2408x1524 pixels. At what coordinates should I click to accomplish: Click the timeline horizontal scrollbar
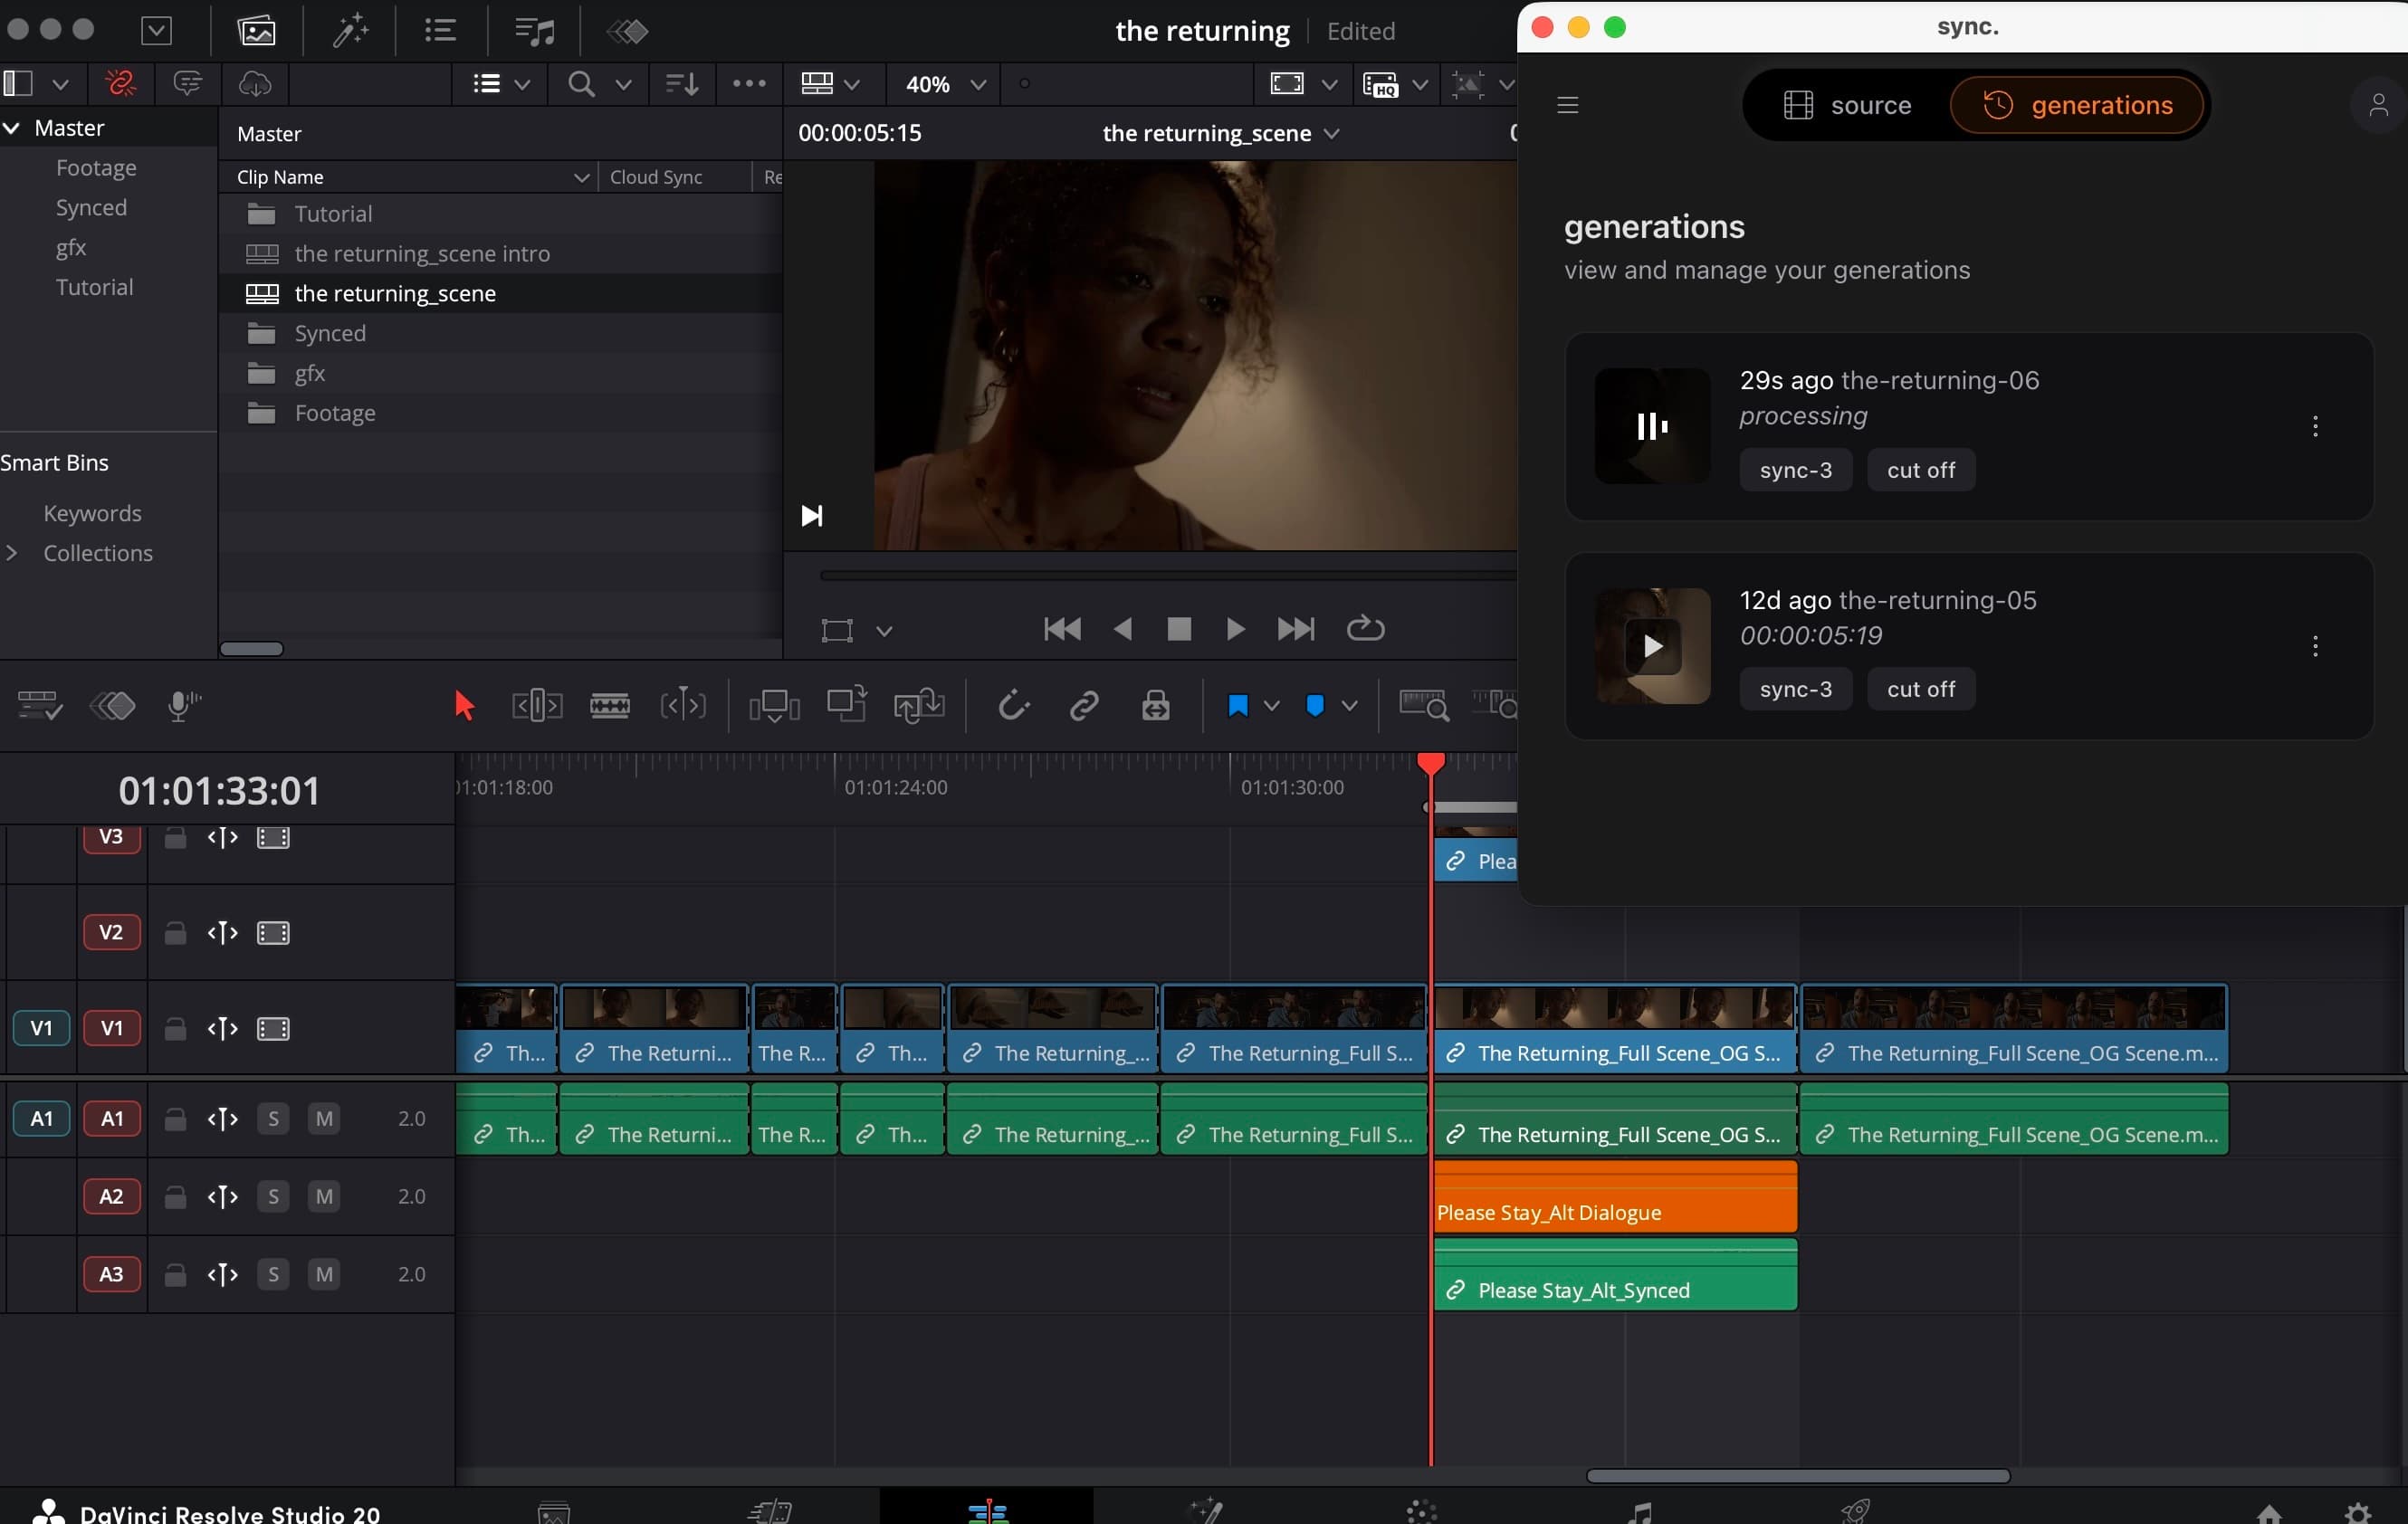(1798, 1476)
